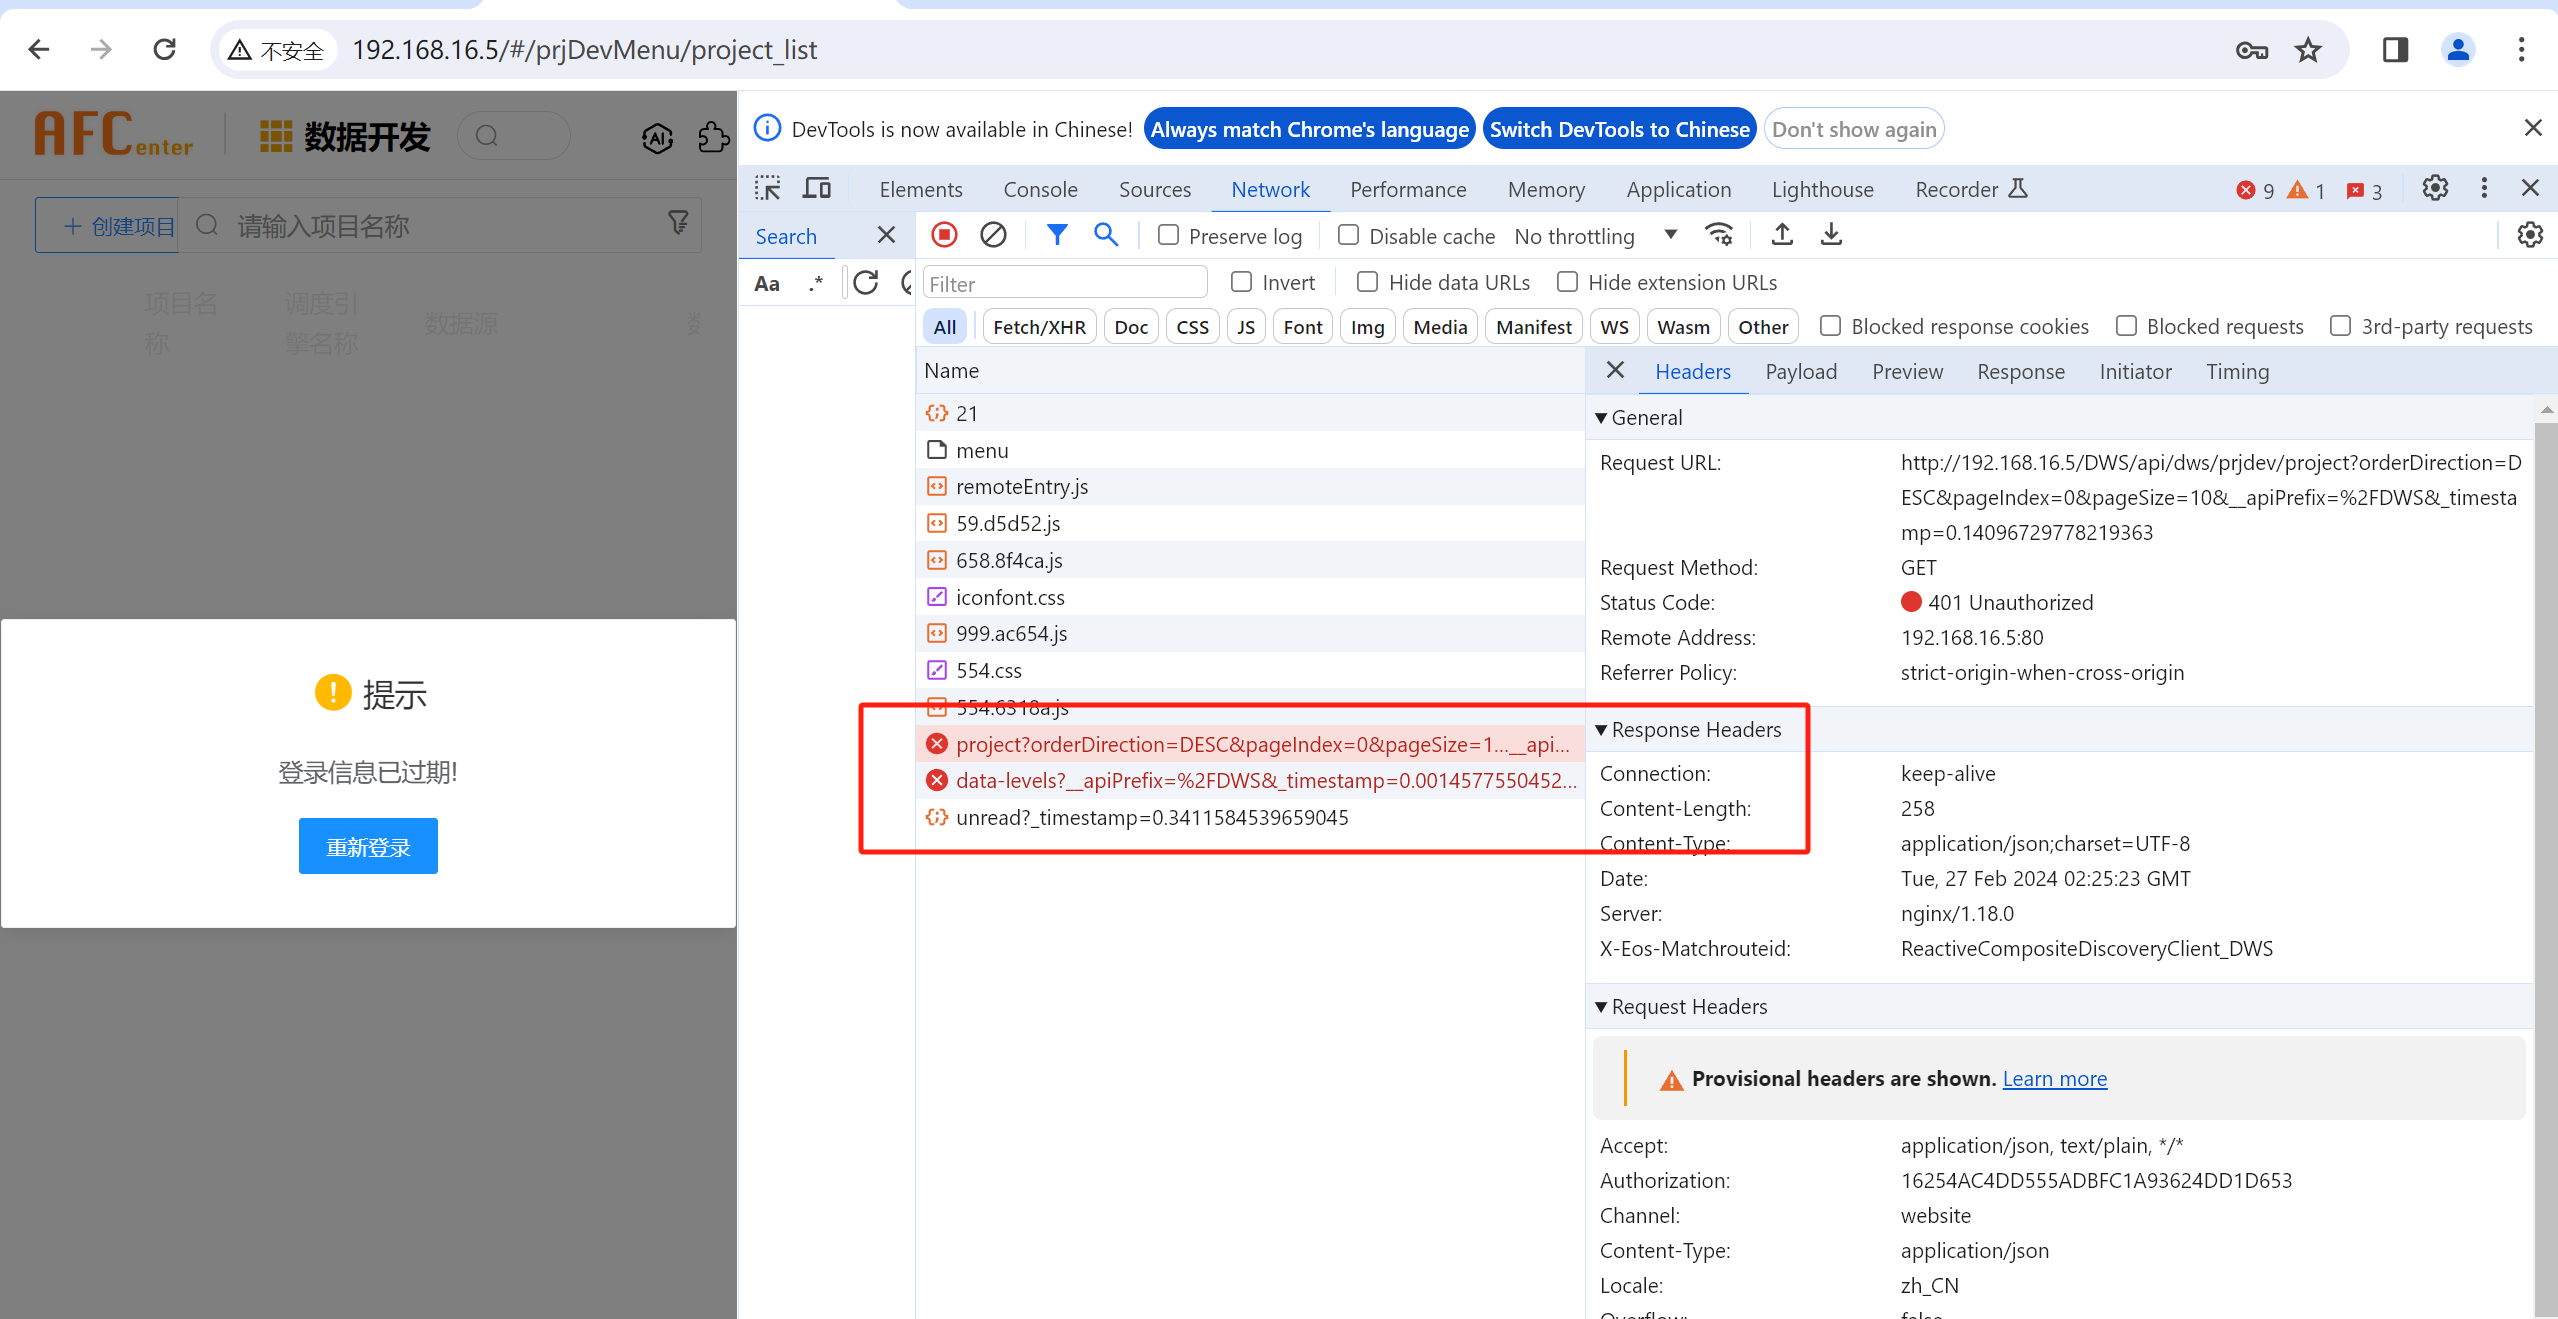The width and height of the screenshot is (2558, 1319).
Task: Toggle the network filter funnel icon
Action: (x=1056, y=235)
